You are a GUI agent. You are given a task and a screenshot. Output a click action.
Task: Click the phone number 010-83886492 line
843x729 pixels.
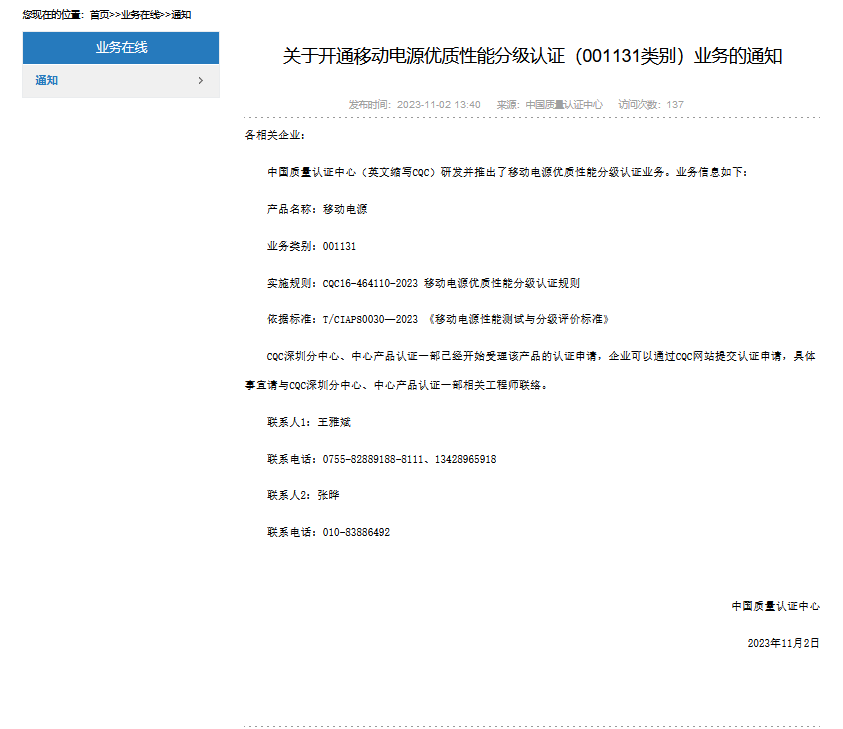pyautogui.click(x=328, y=532)
